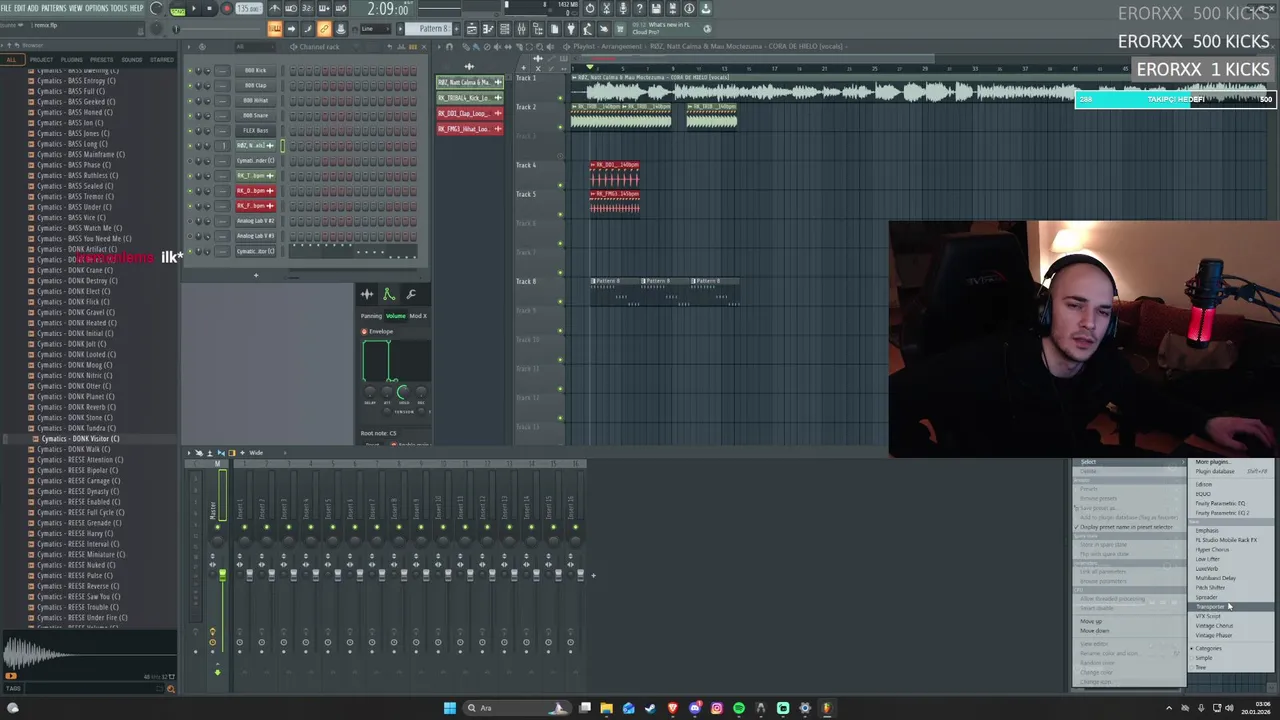Open the PATTERNS menu
This screenshot has height=720, width=1280.
coord(54,8)
